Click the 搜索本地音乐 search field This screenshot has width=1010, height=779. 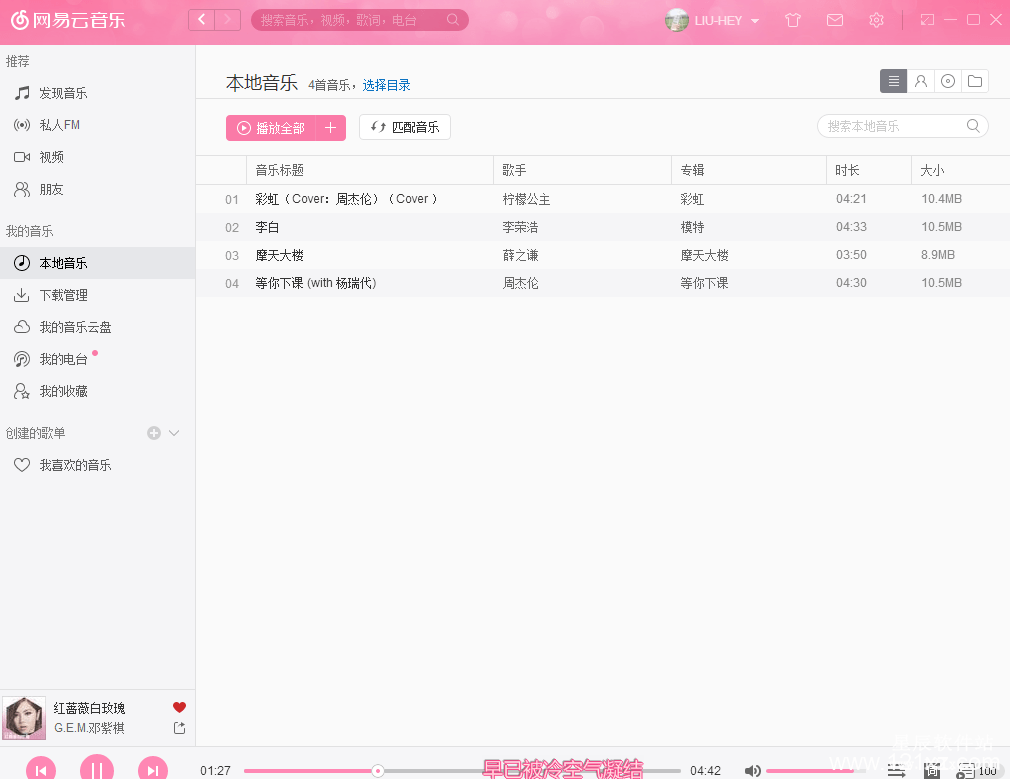click(x=902, y=126)
